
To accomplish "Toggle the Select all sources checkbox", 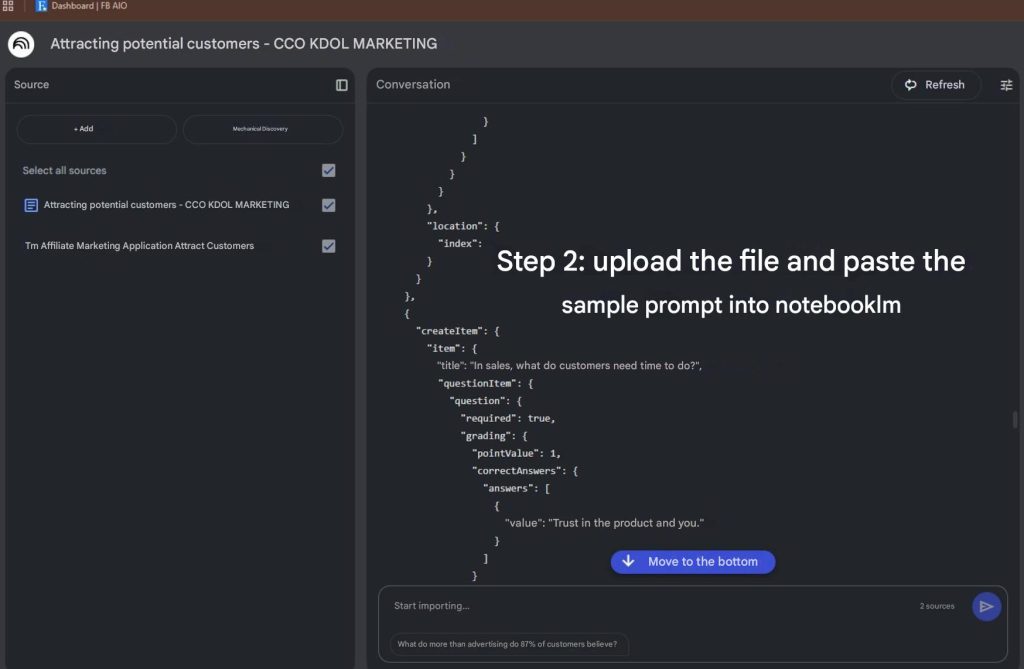I will 328,171.
